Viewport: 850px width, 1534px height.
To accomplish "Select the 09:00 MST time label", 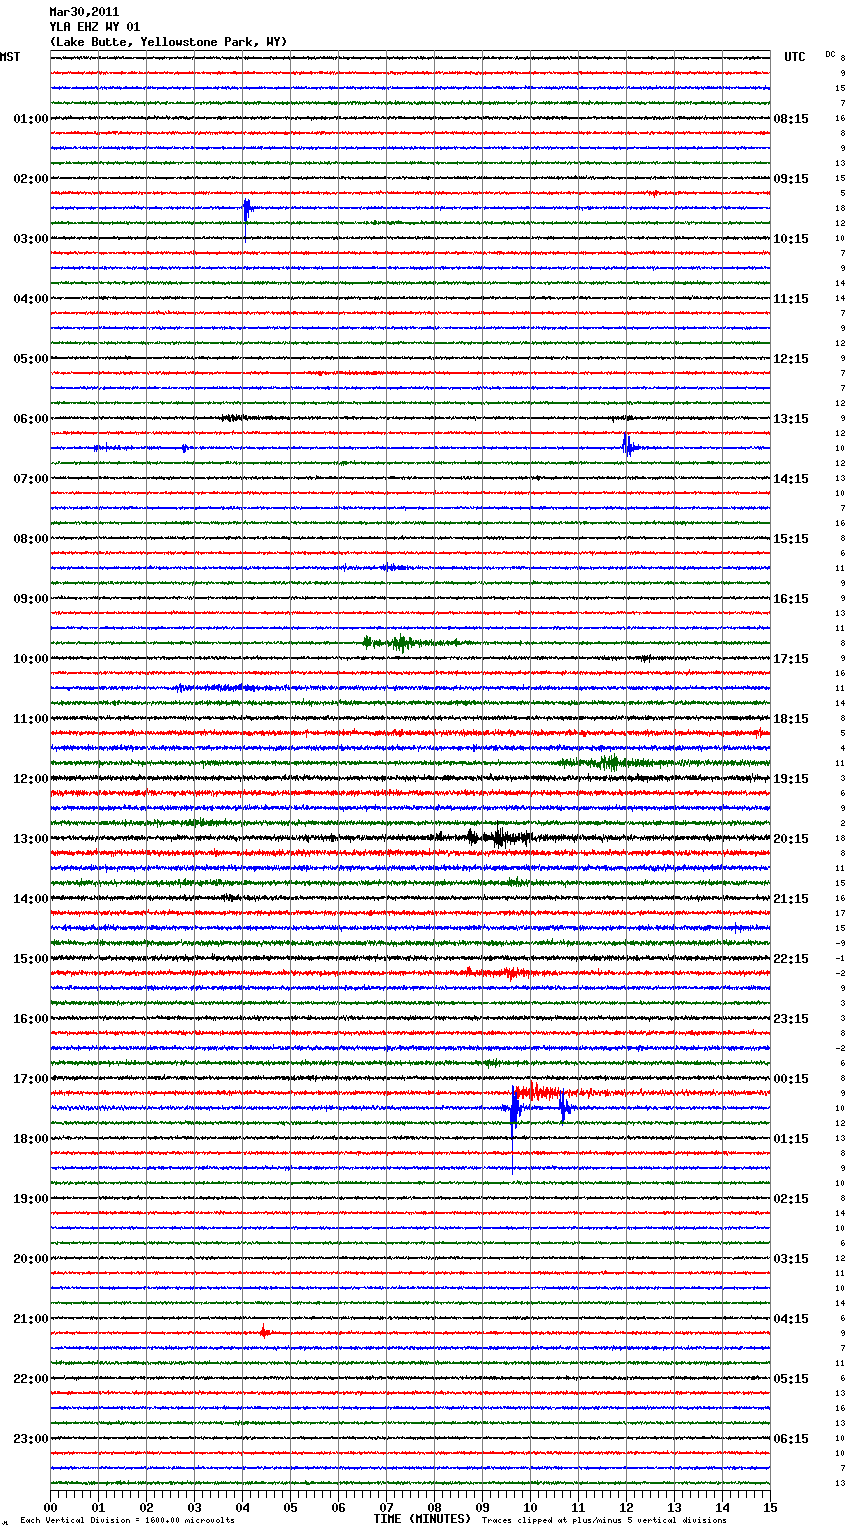I will pos(31,599).
